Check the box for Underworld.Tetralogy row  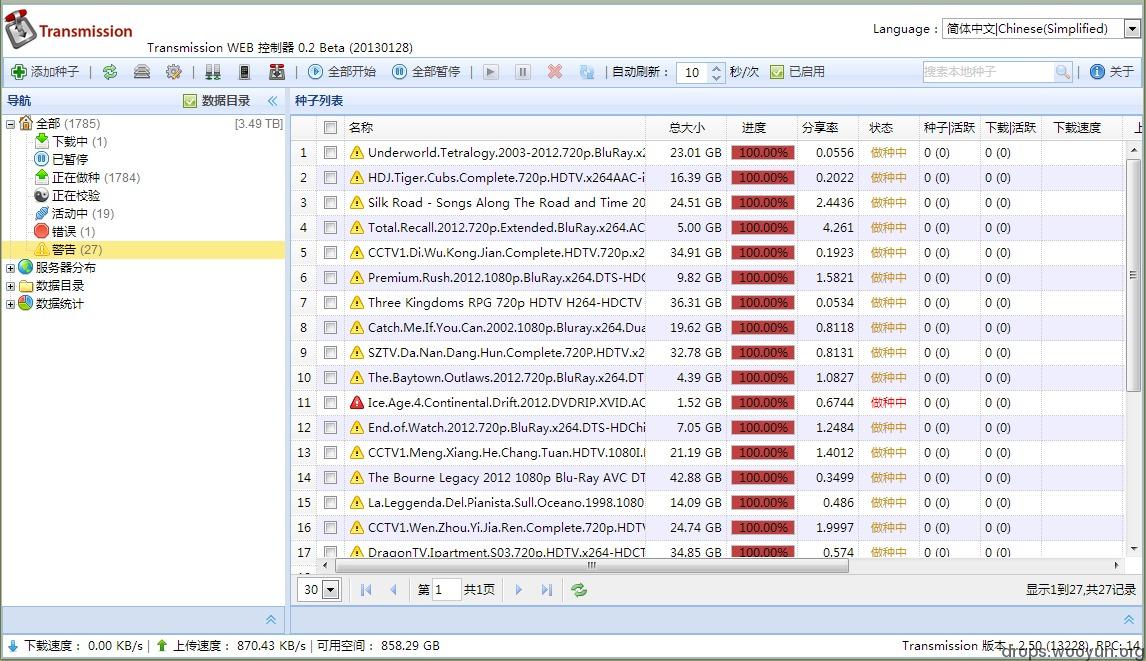[x=330, y=153]
